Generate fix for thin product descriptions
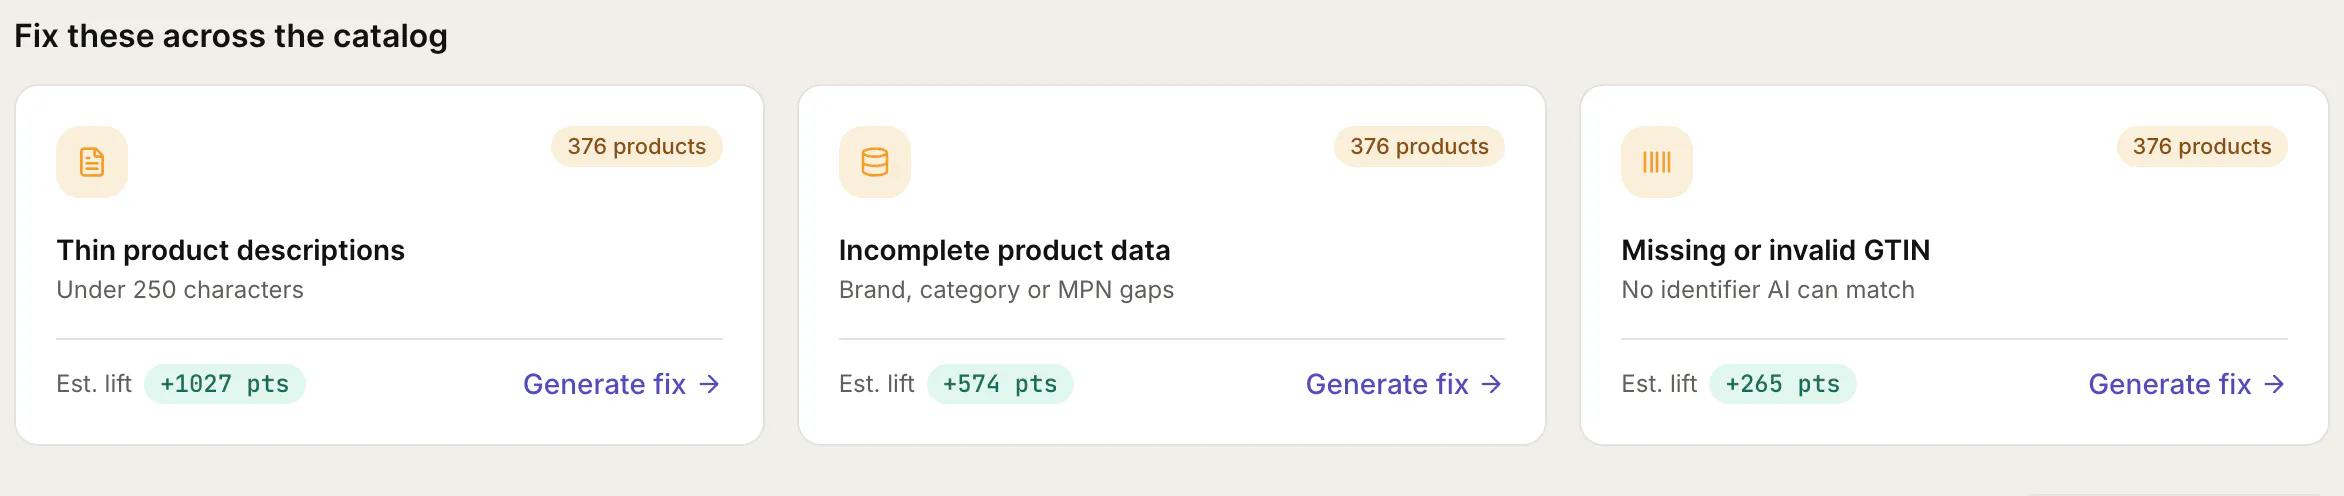2344x496 pixels. 621,384
